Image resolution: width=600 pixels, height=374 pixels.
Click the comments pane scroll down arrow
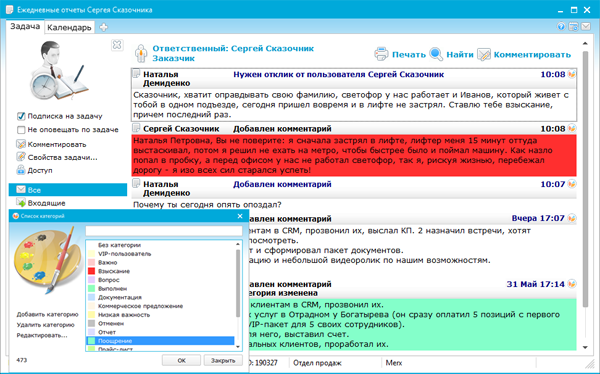tap(585, 347)
